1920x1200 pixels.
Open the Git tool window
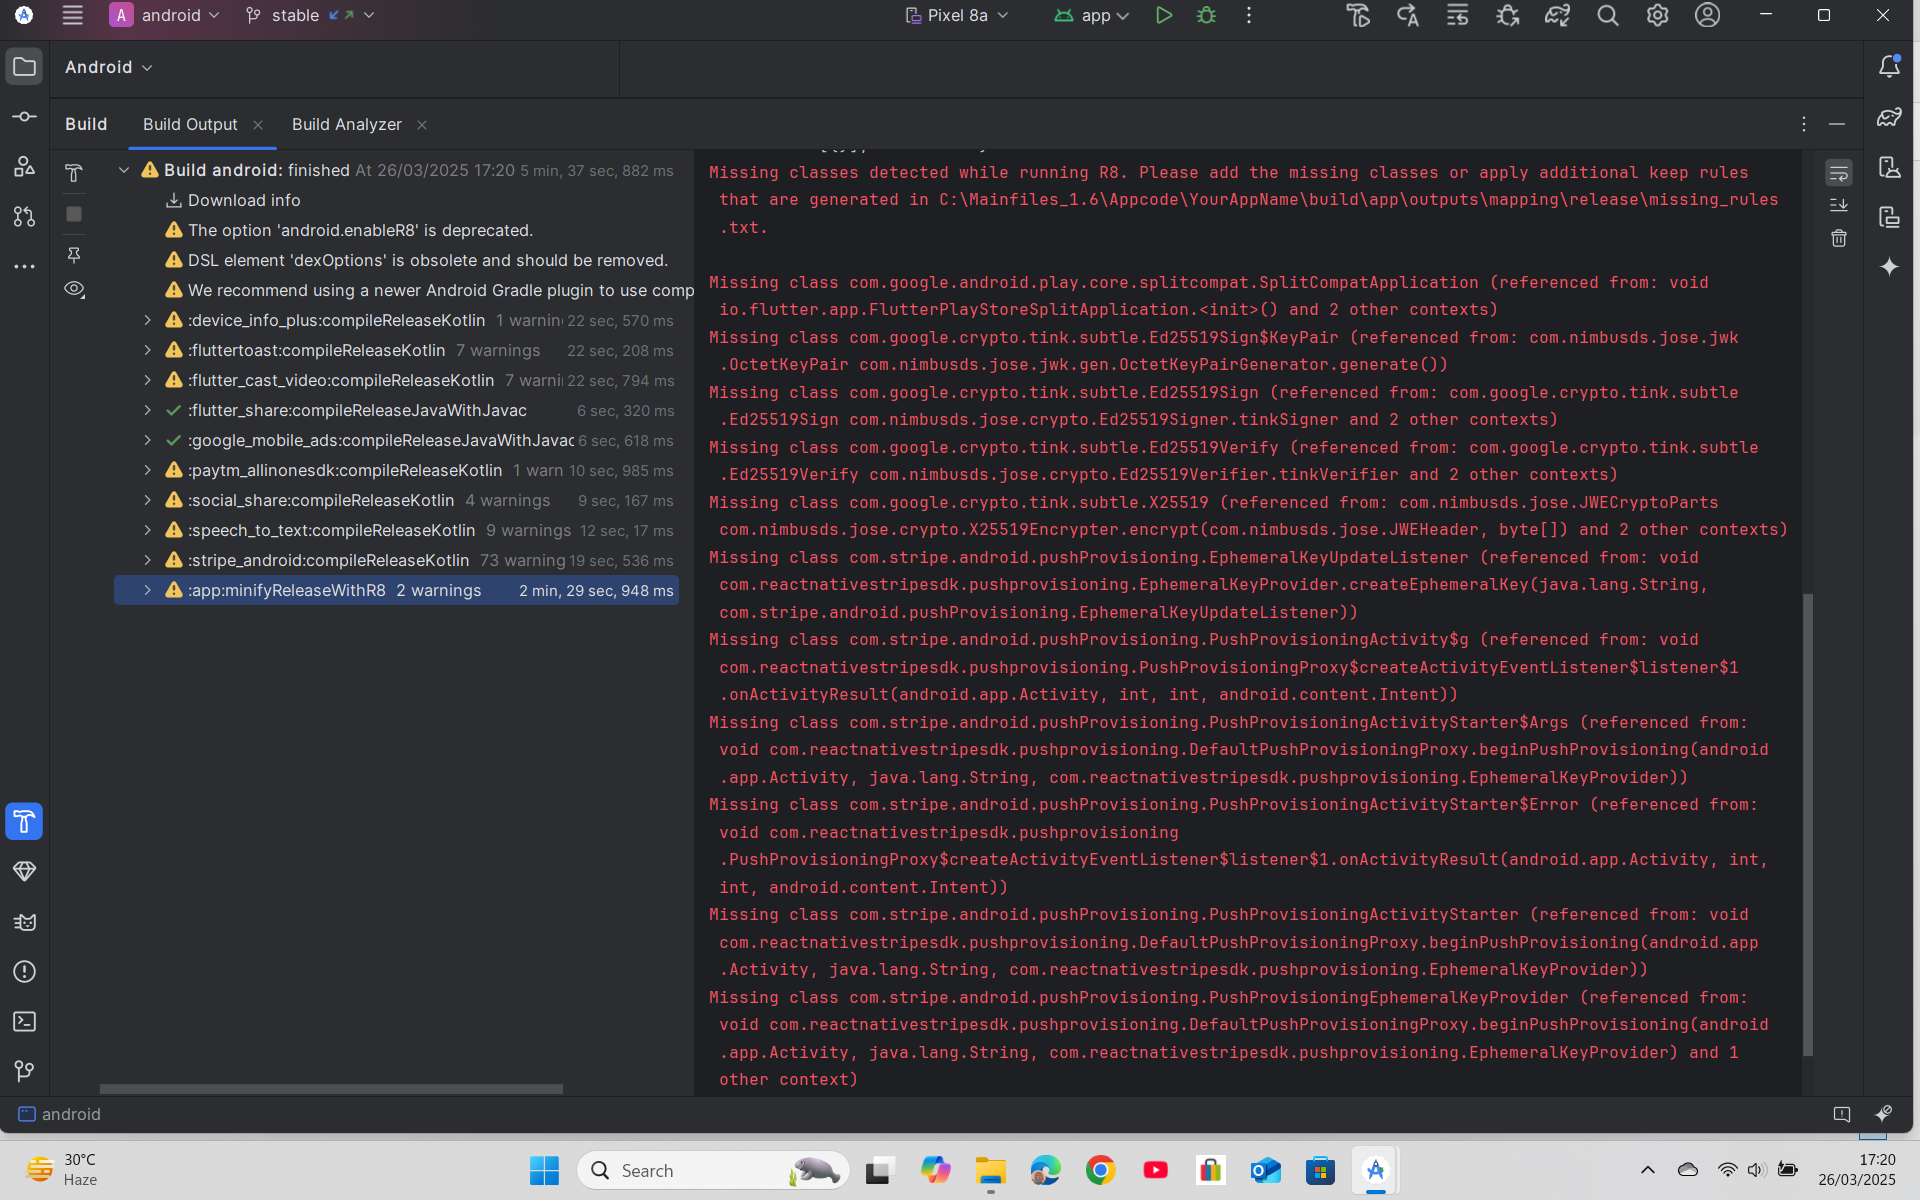click(24, 1071)
